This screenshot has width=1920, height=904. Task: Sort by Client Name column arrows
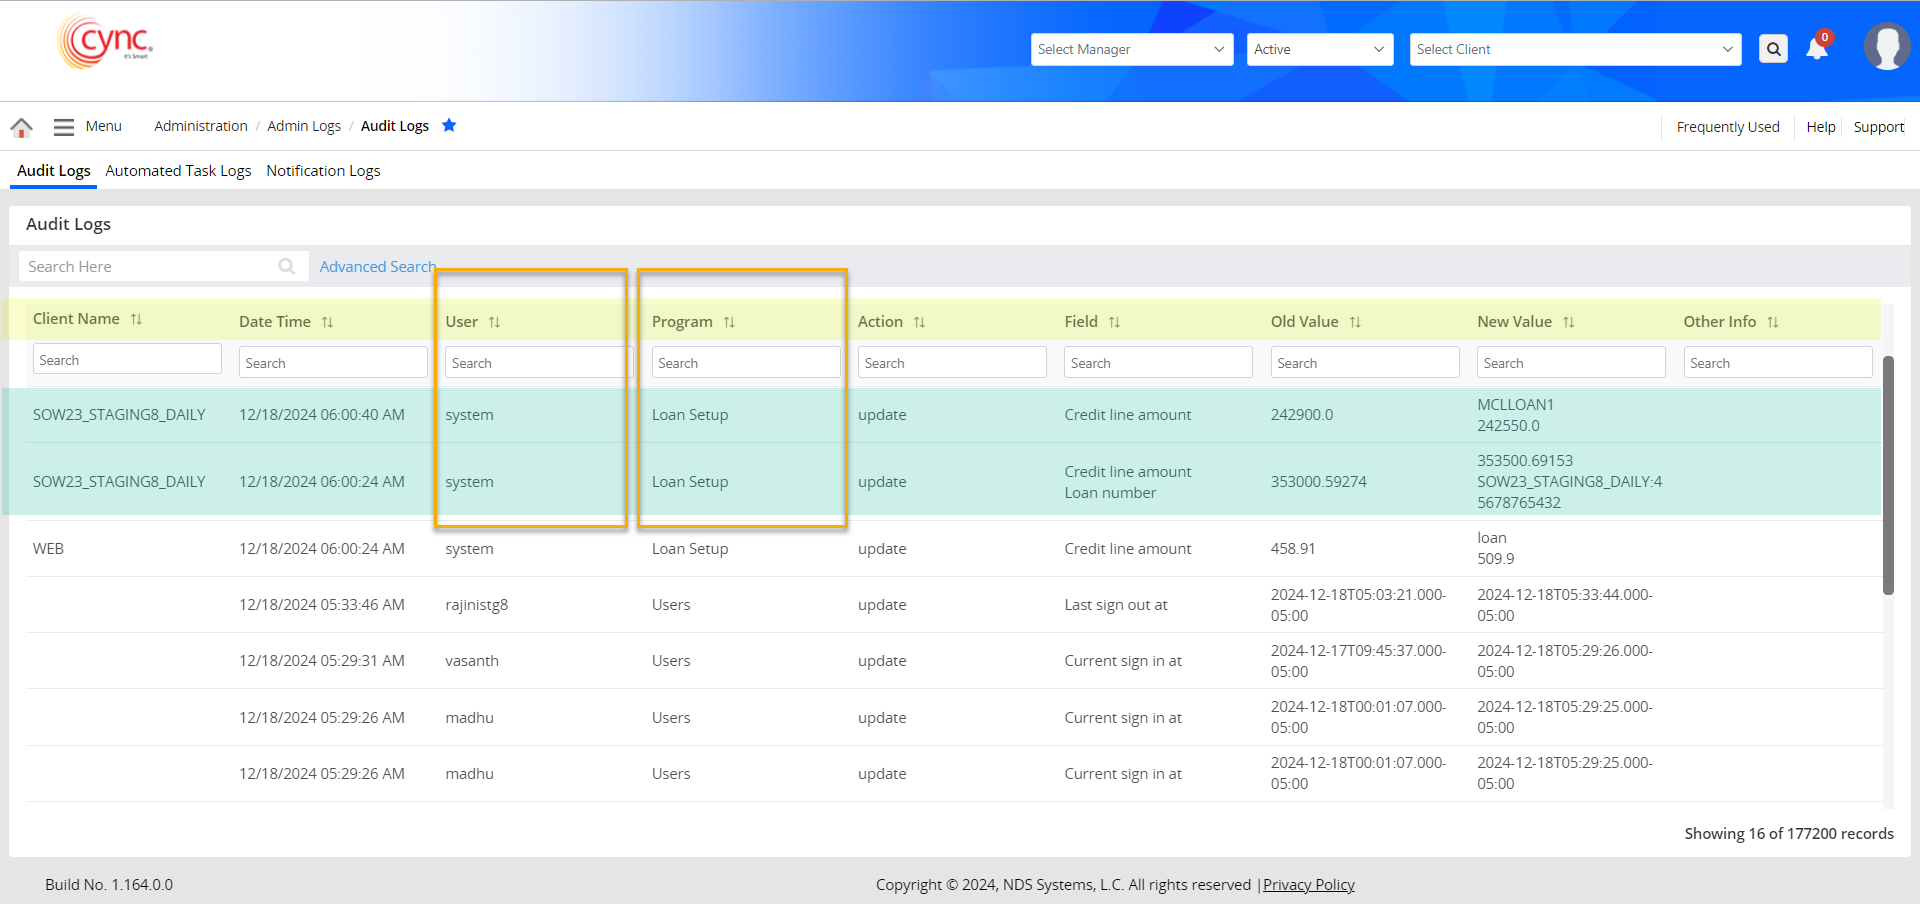(137, 319)
